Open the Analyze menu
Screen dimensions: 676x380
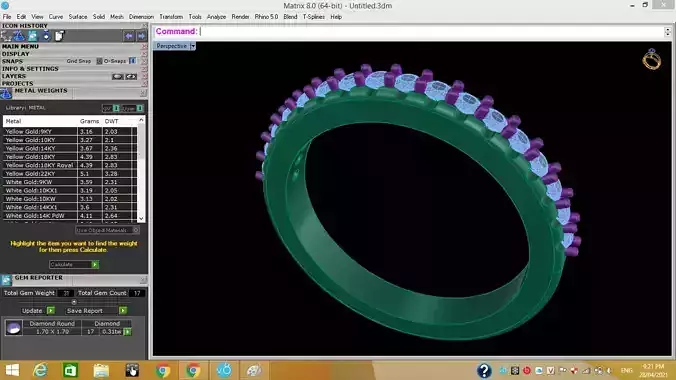216,17
